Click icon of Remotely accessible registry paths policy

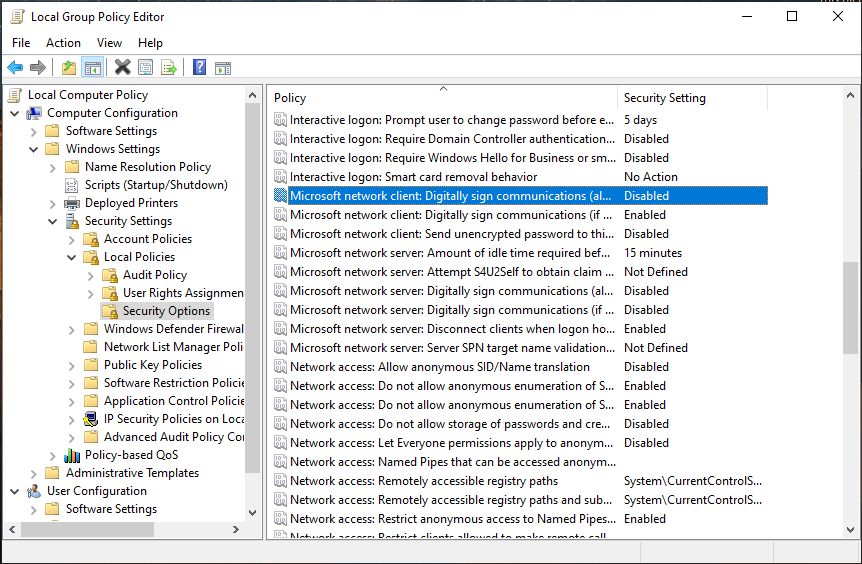pyautogui.click(x=280, y=481)
